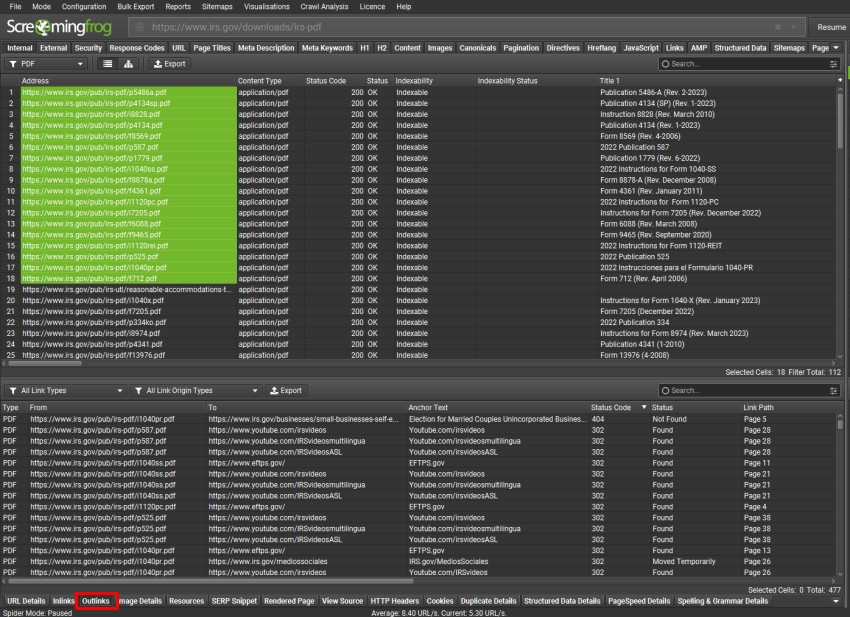Select the row for i1040x.pdf

[417, 300]
